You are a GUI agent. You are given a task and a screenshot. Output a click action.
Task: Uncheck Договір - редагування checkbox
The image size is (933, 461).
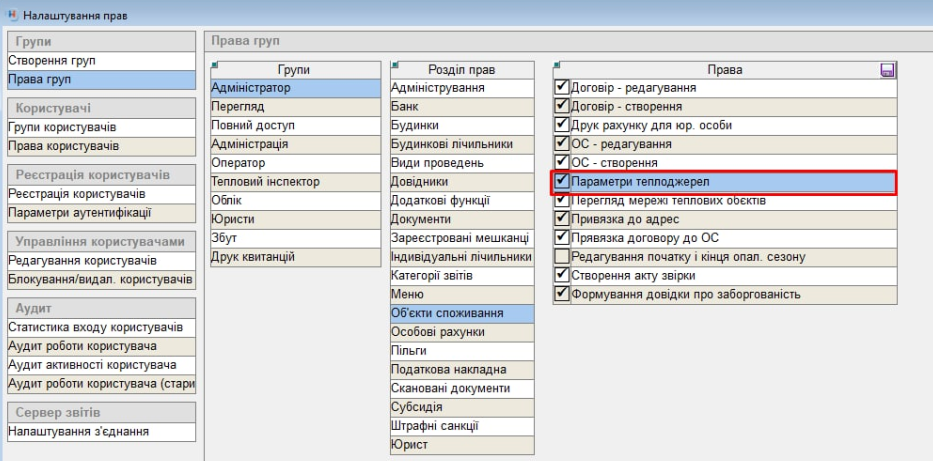point(562,88)
